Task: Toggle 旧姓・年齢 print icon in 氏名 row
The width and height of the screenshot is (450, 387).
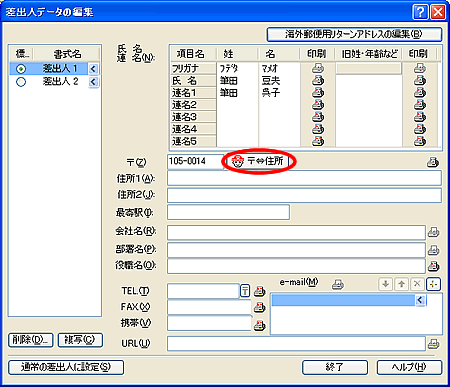Action: click(420, 80)
